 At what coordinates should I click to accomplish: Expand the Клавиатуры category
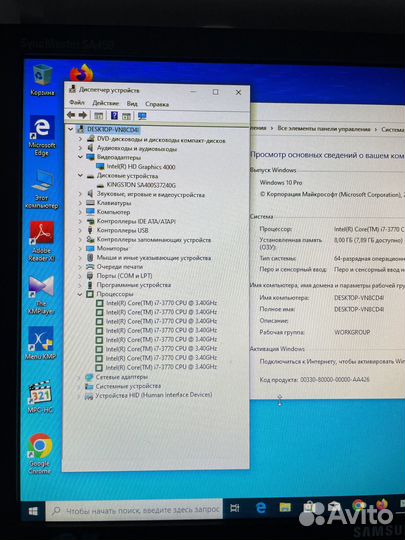(80, 203)
